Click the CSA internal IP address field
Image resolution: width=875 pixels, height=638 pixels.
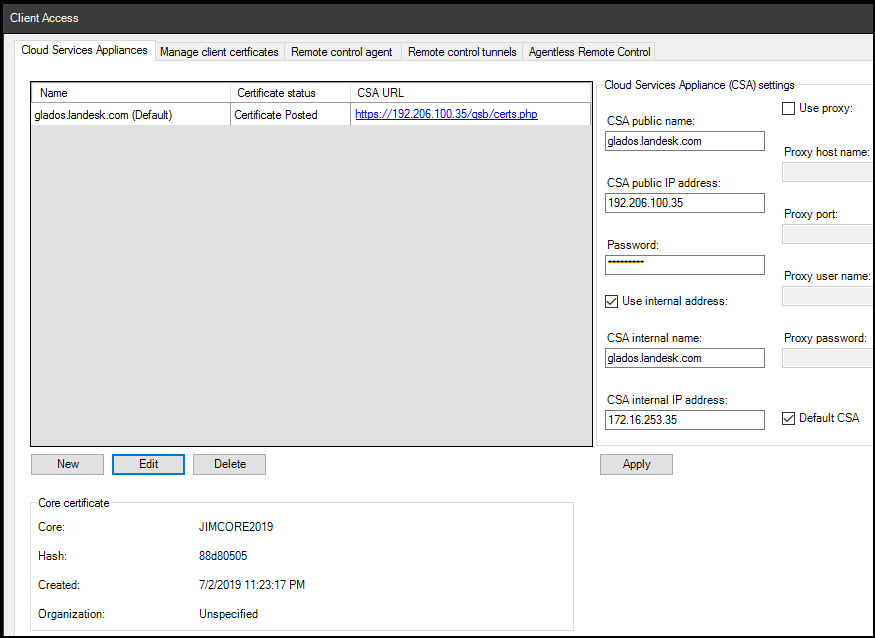pos(685,420)
